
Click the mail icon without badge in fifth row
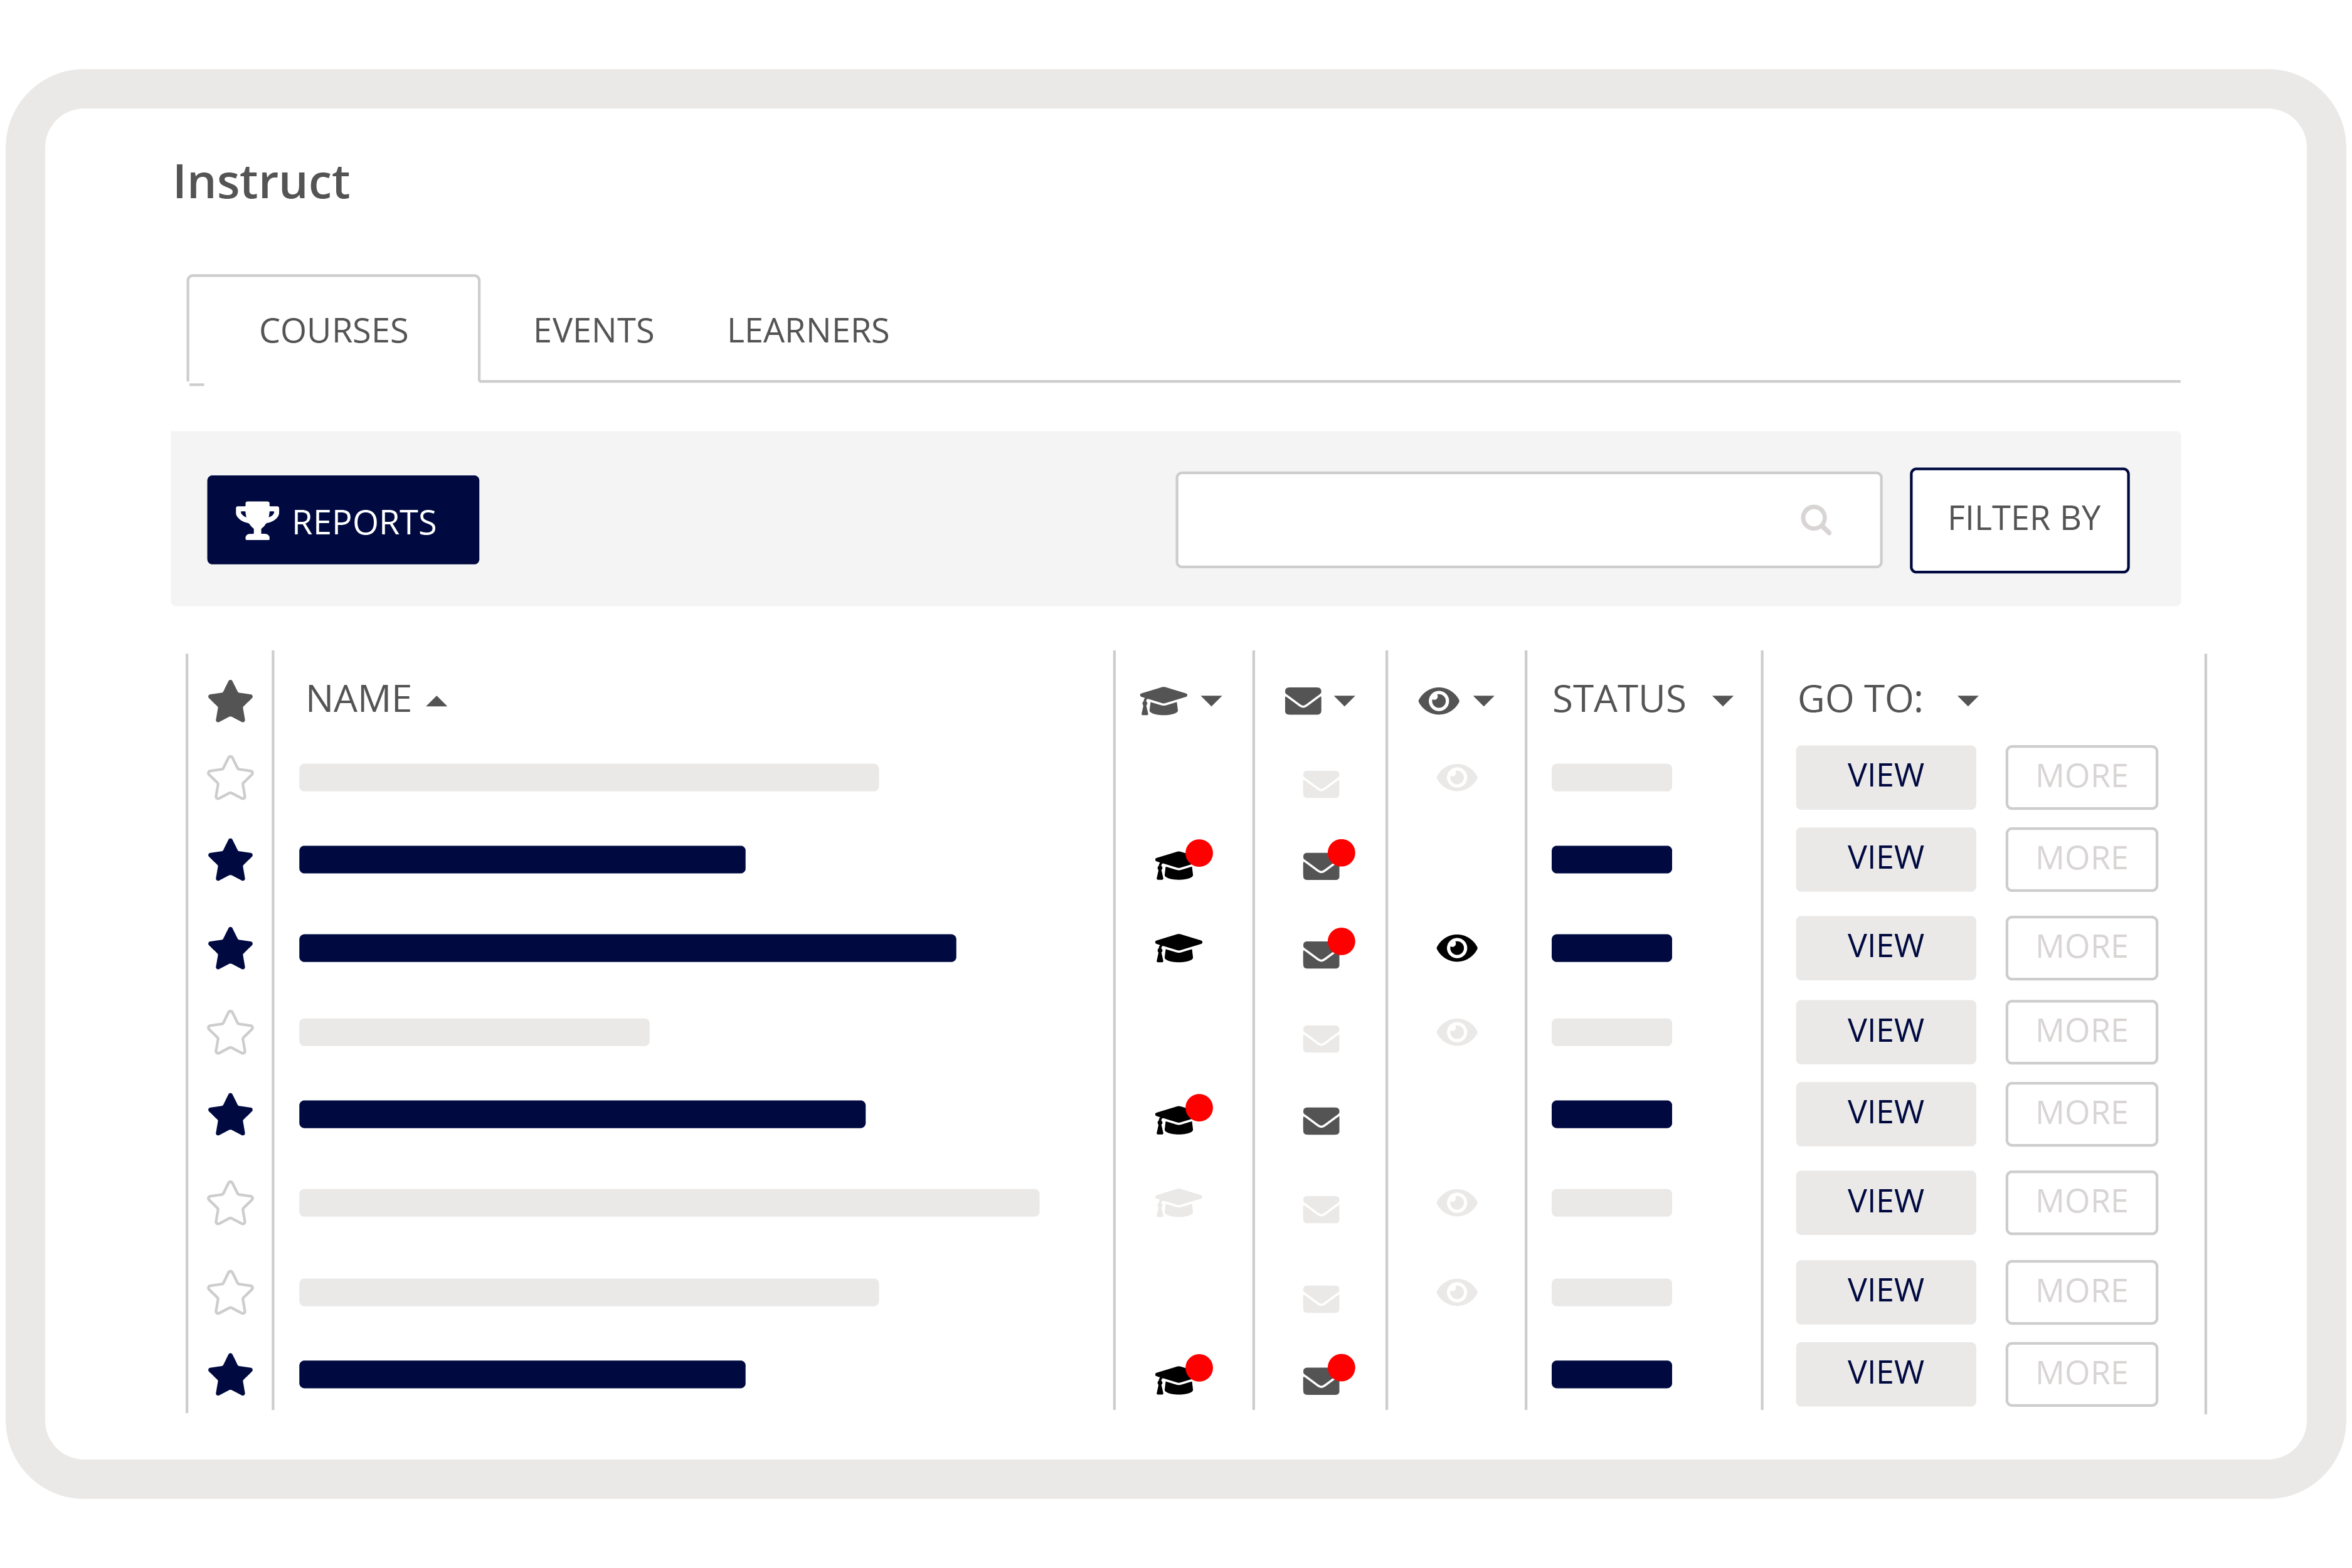(x=1321, y=1121)
